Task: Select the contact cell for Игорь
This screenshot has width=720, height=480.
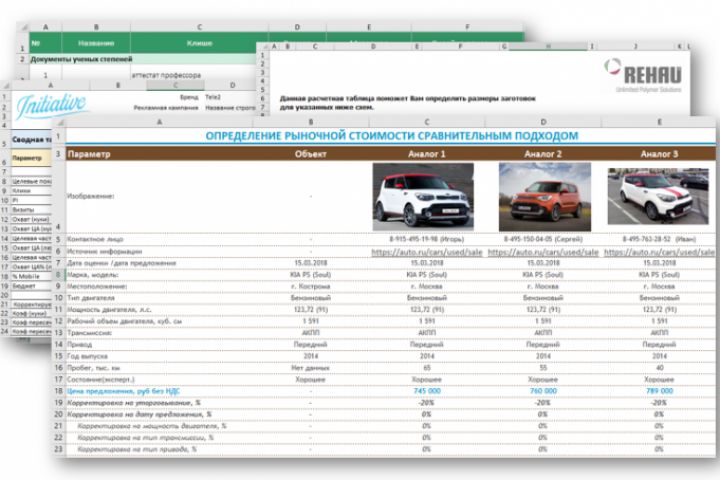Action: 427,239
